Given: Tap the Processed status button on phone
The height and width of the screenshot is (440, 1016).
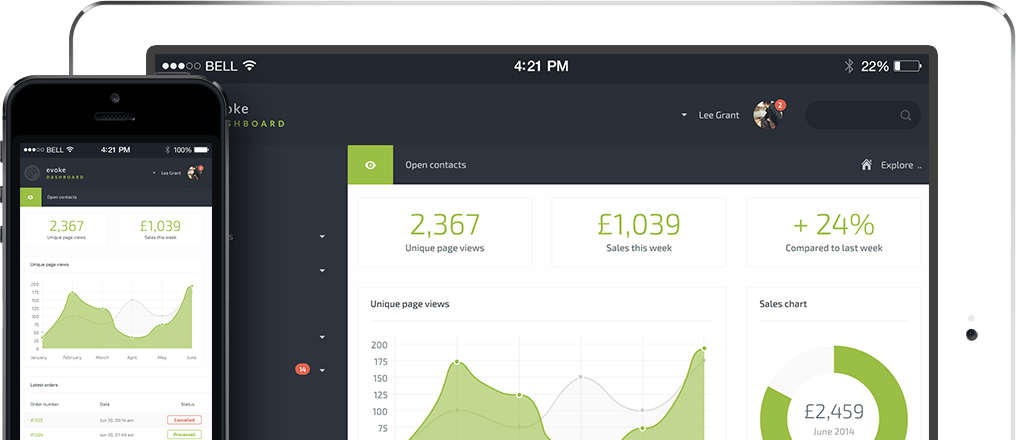Looking at the screenshot, I should (184, 435).
